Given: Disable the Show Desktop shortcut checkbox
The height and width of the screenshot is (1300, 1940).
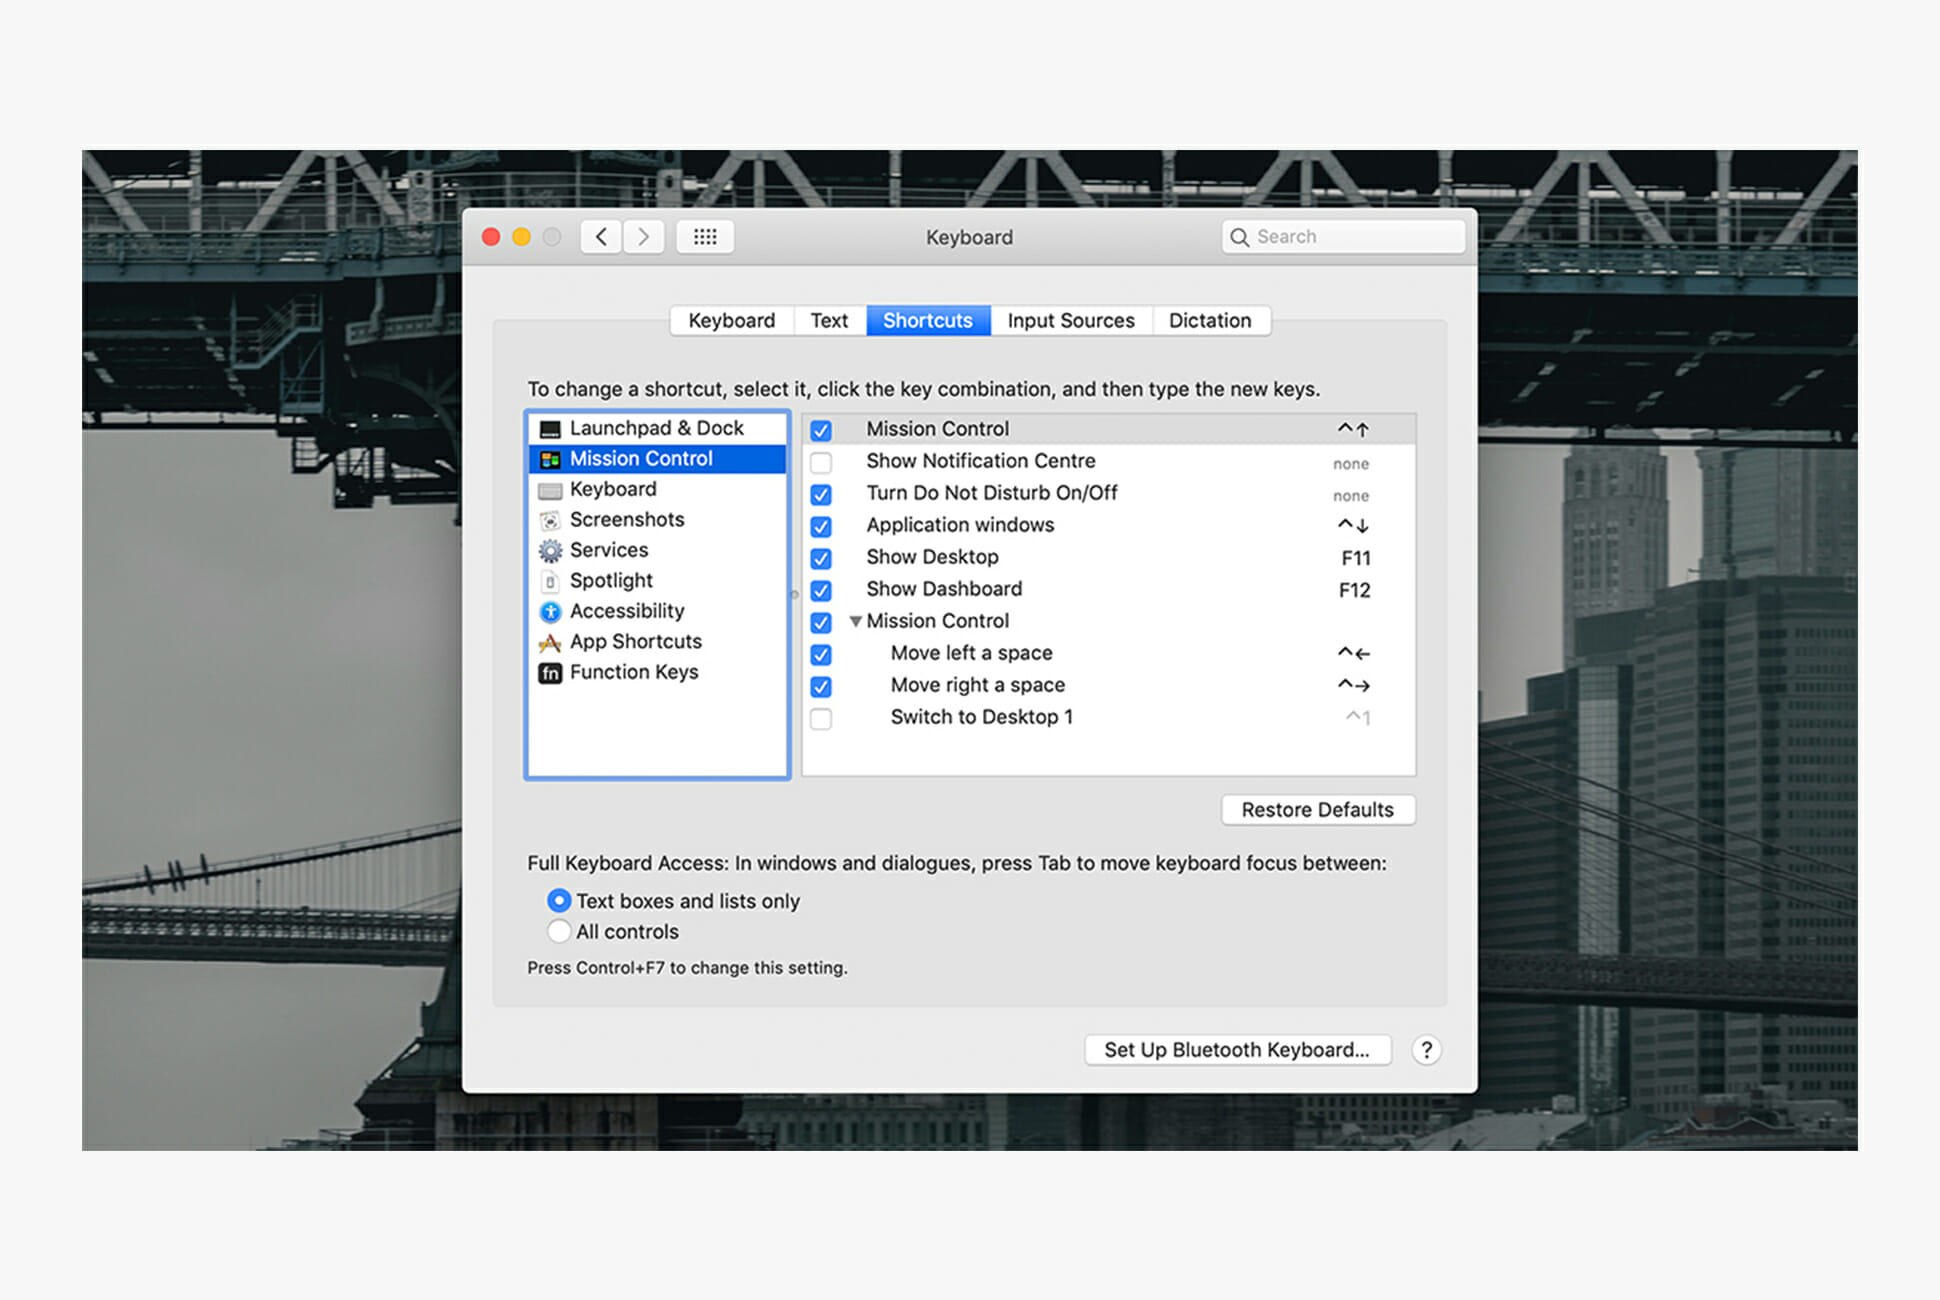Looking at the screenshot, I should pyautogui.click(x=821, y=558).
